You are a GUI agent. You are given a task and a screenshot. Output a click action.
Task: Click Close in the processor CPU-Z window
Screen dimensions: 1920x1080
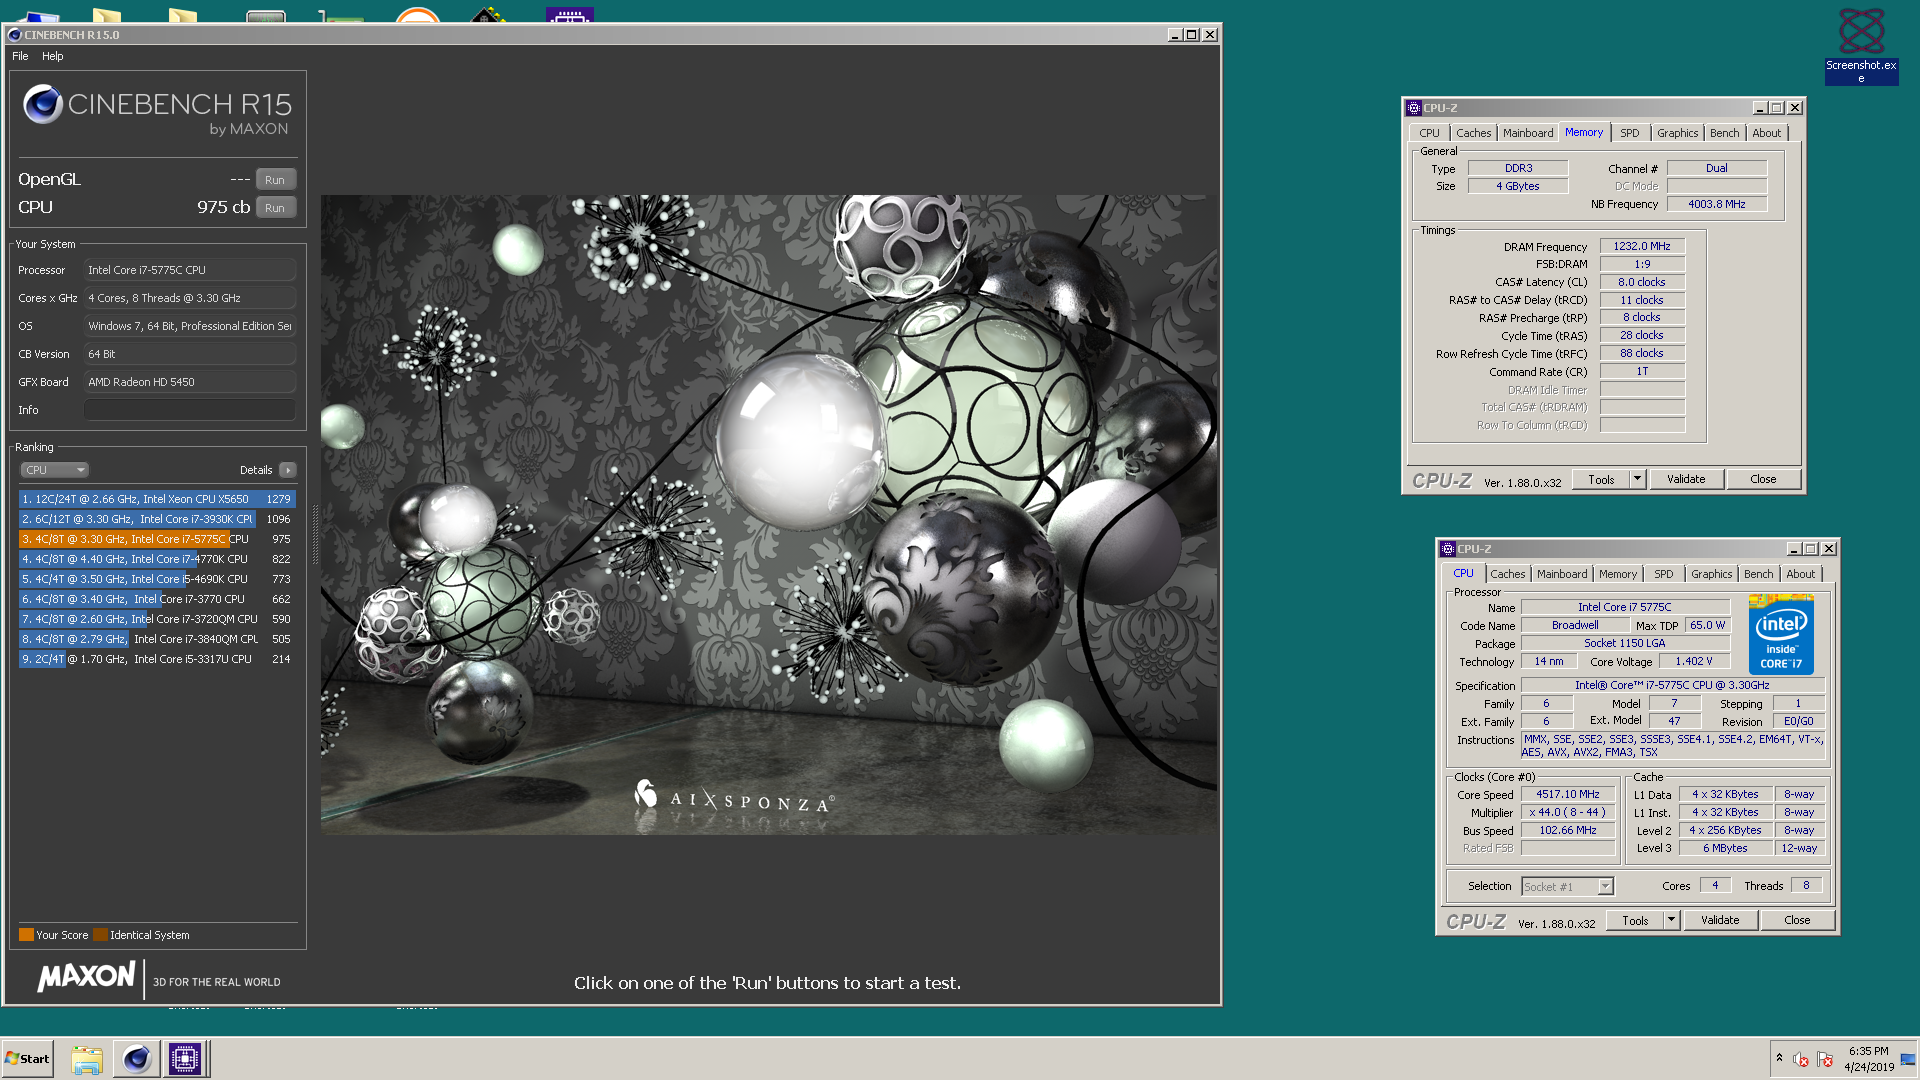[x=1797, y=920]
